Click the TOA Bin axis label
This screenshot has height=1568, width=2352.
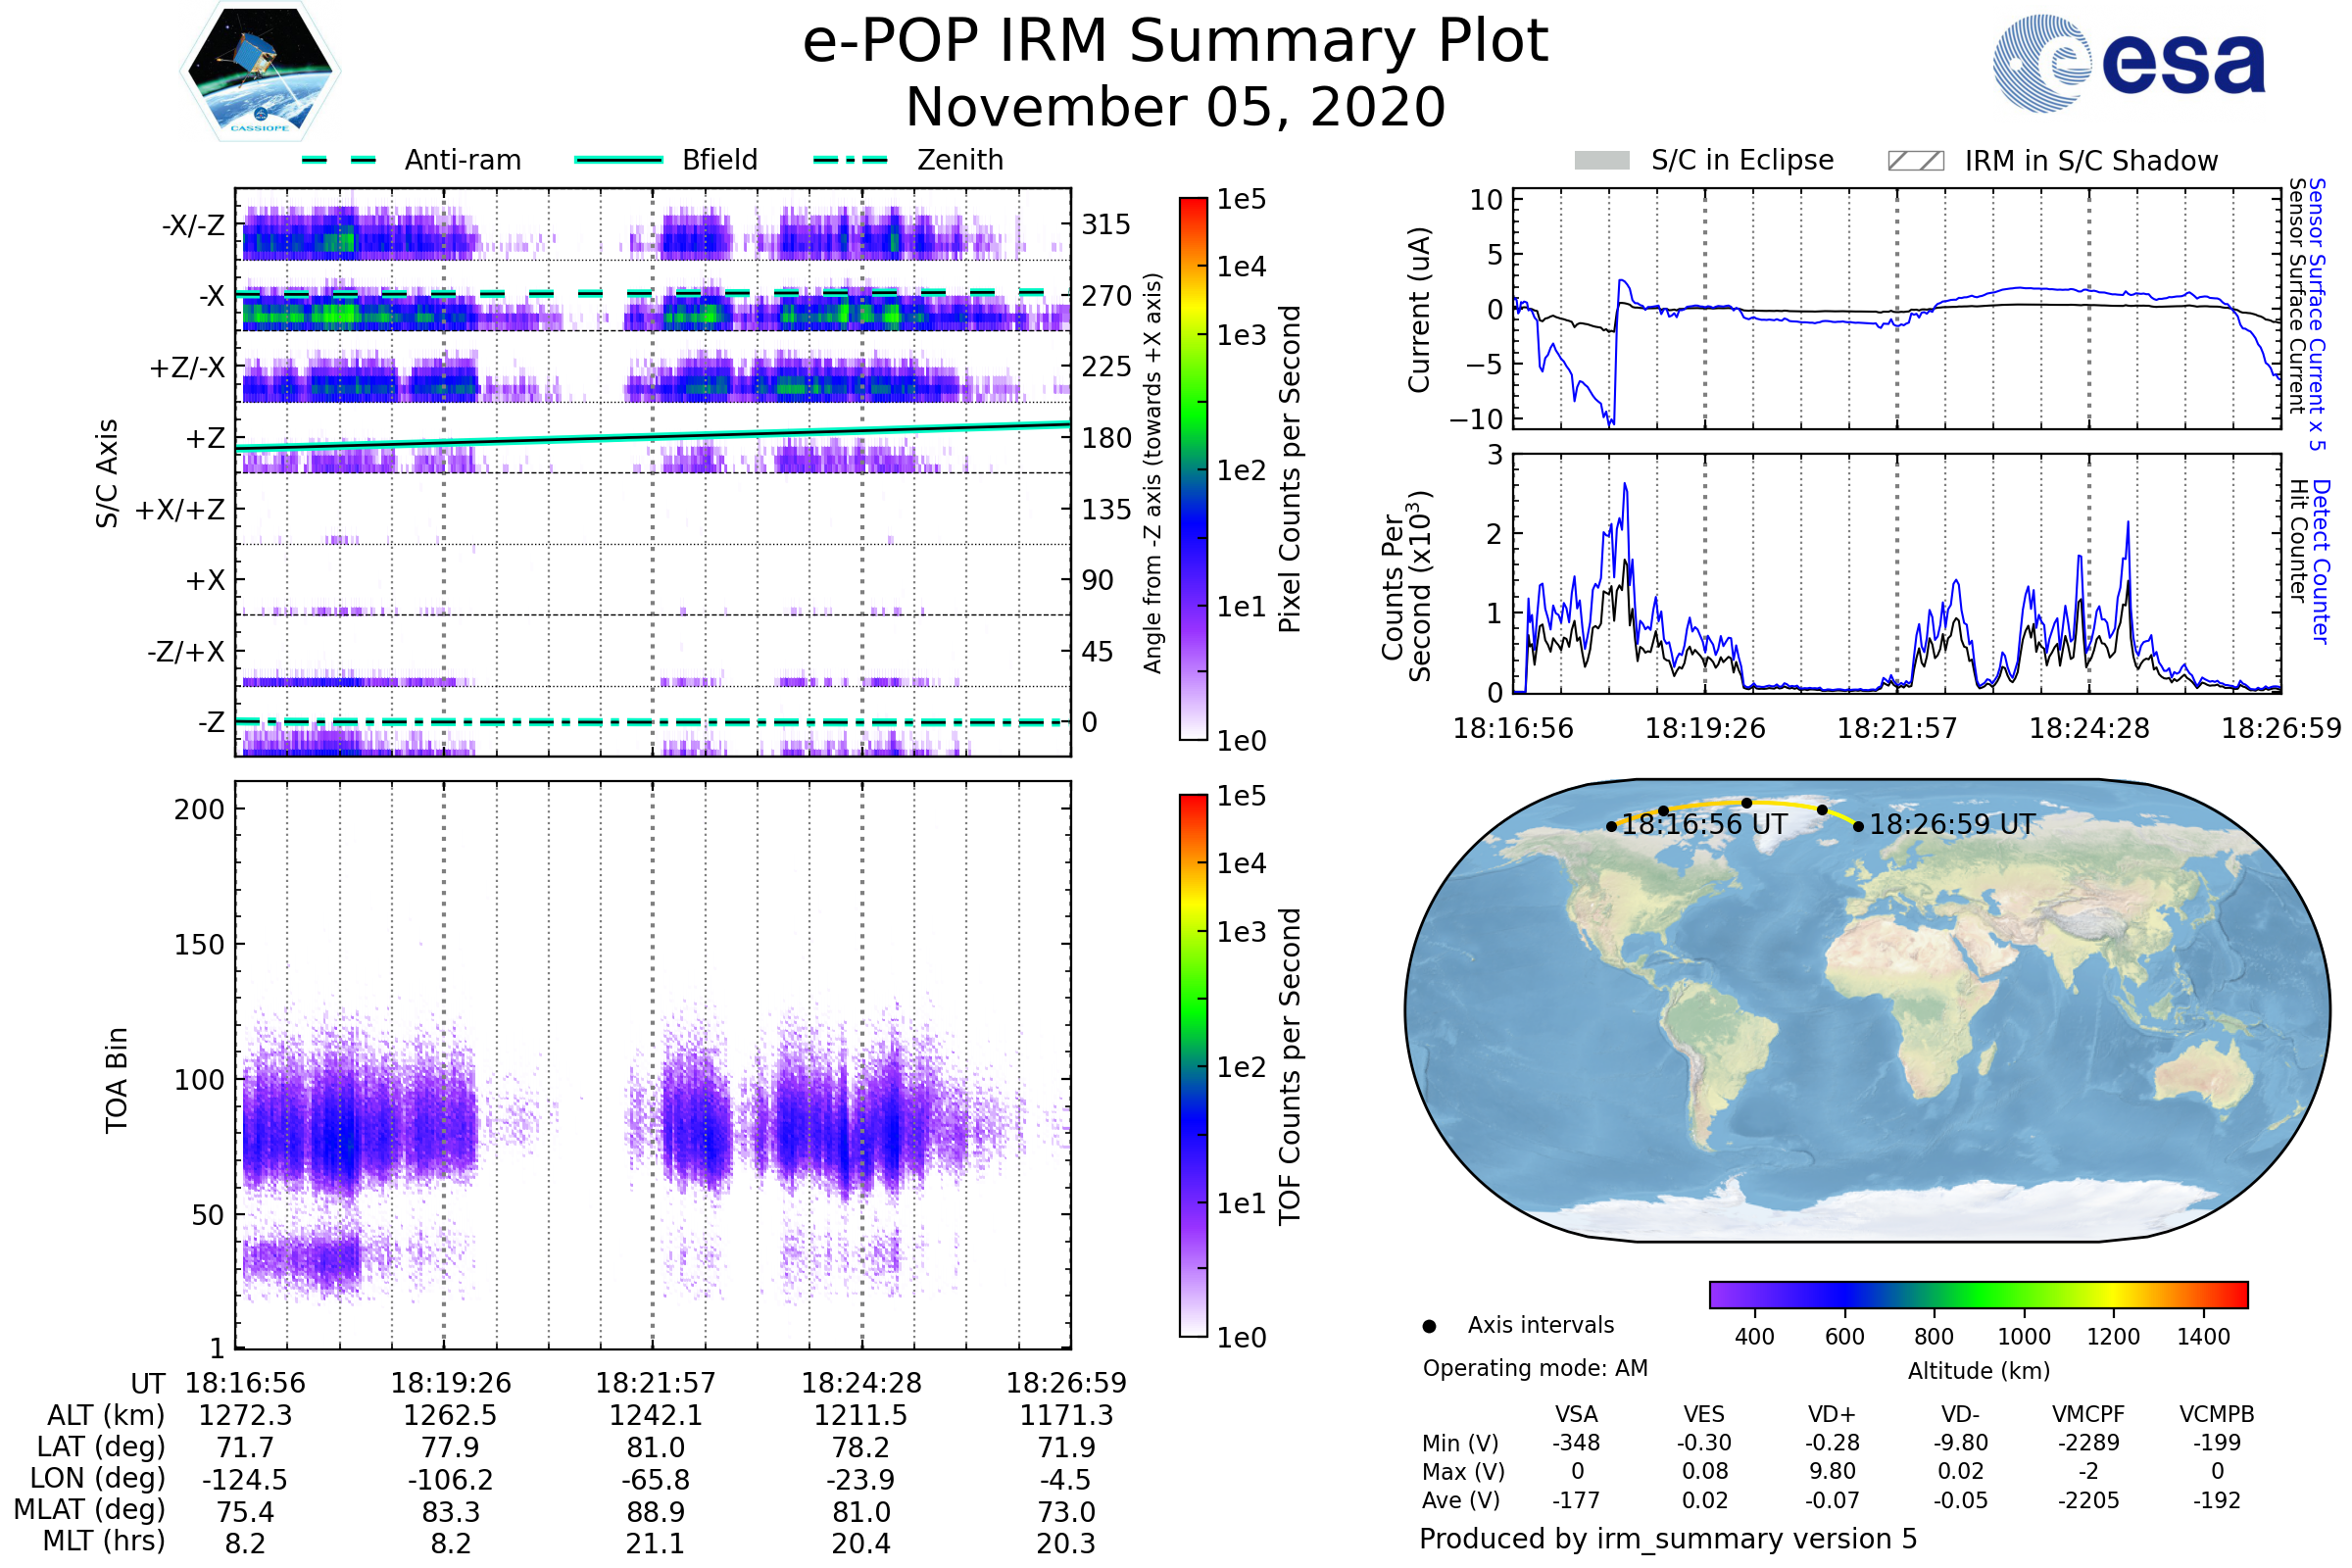pos(117,1080)
